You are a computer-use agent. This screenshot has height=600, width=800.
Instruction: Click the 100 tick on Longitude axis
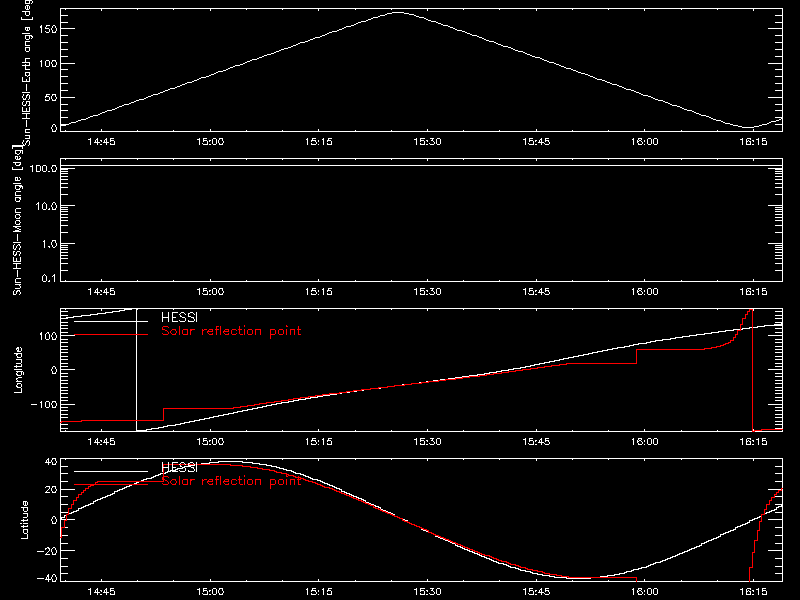pos(48,336)
